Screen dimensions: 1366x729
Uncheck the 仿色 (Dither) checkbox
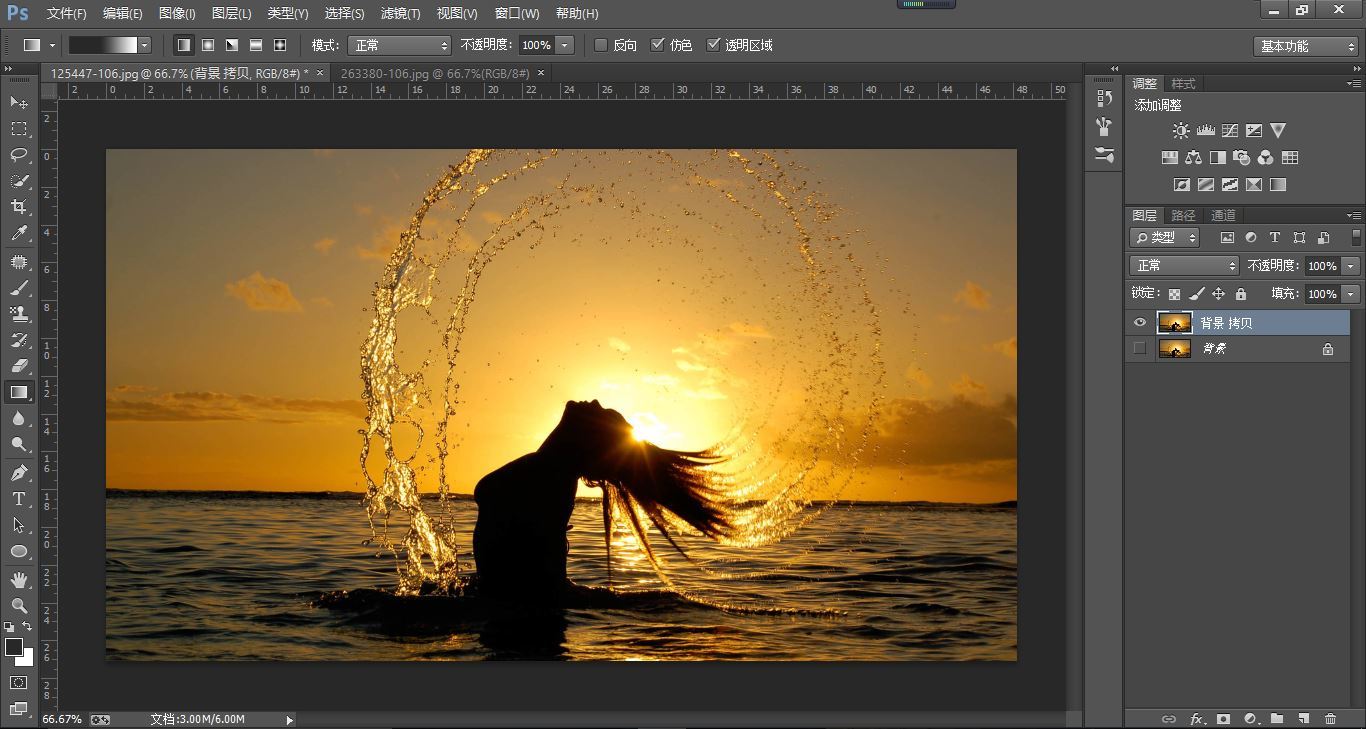(x=657, y=45)
